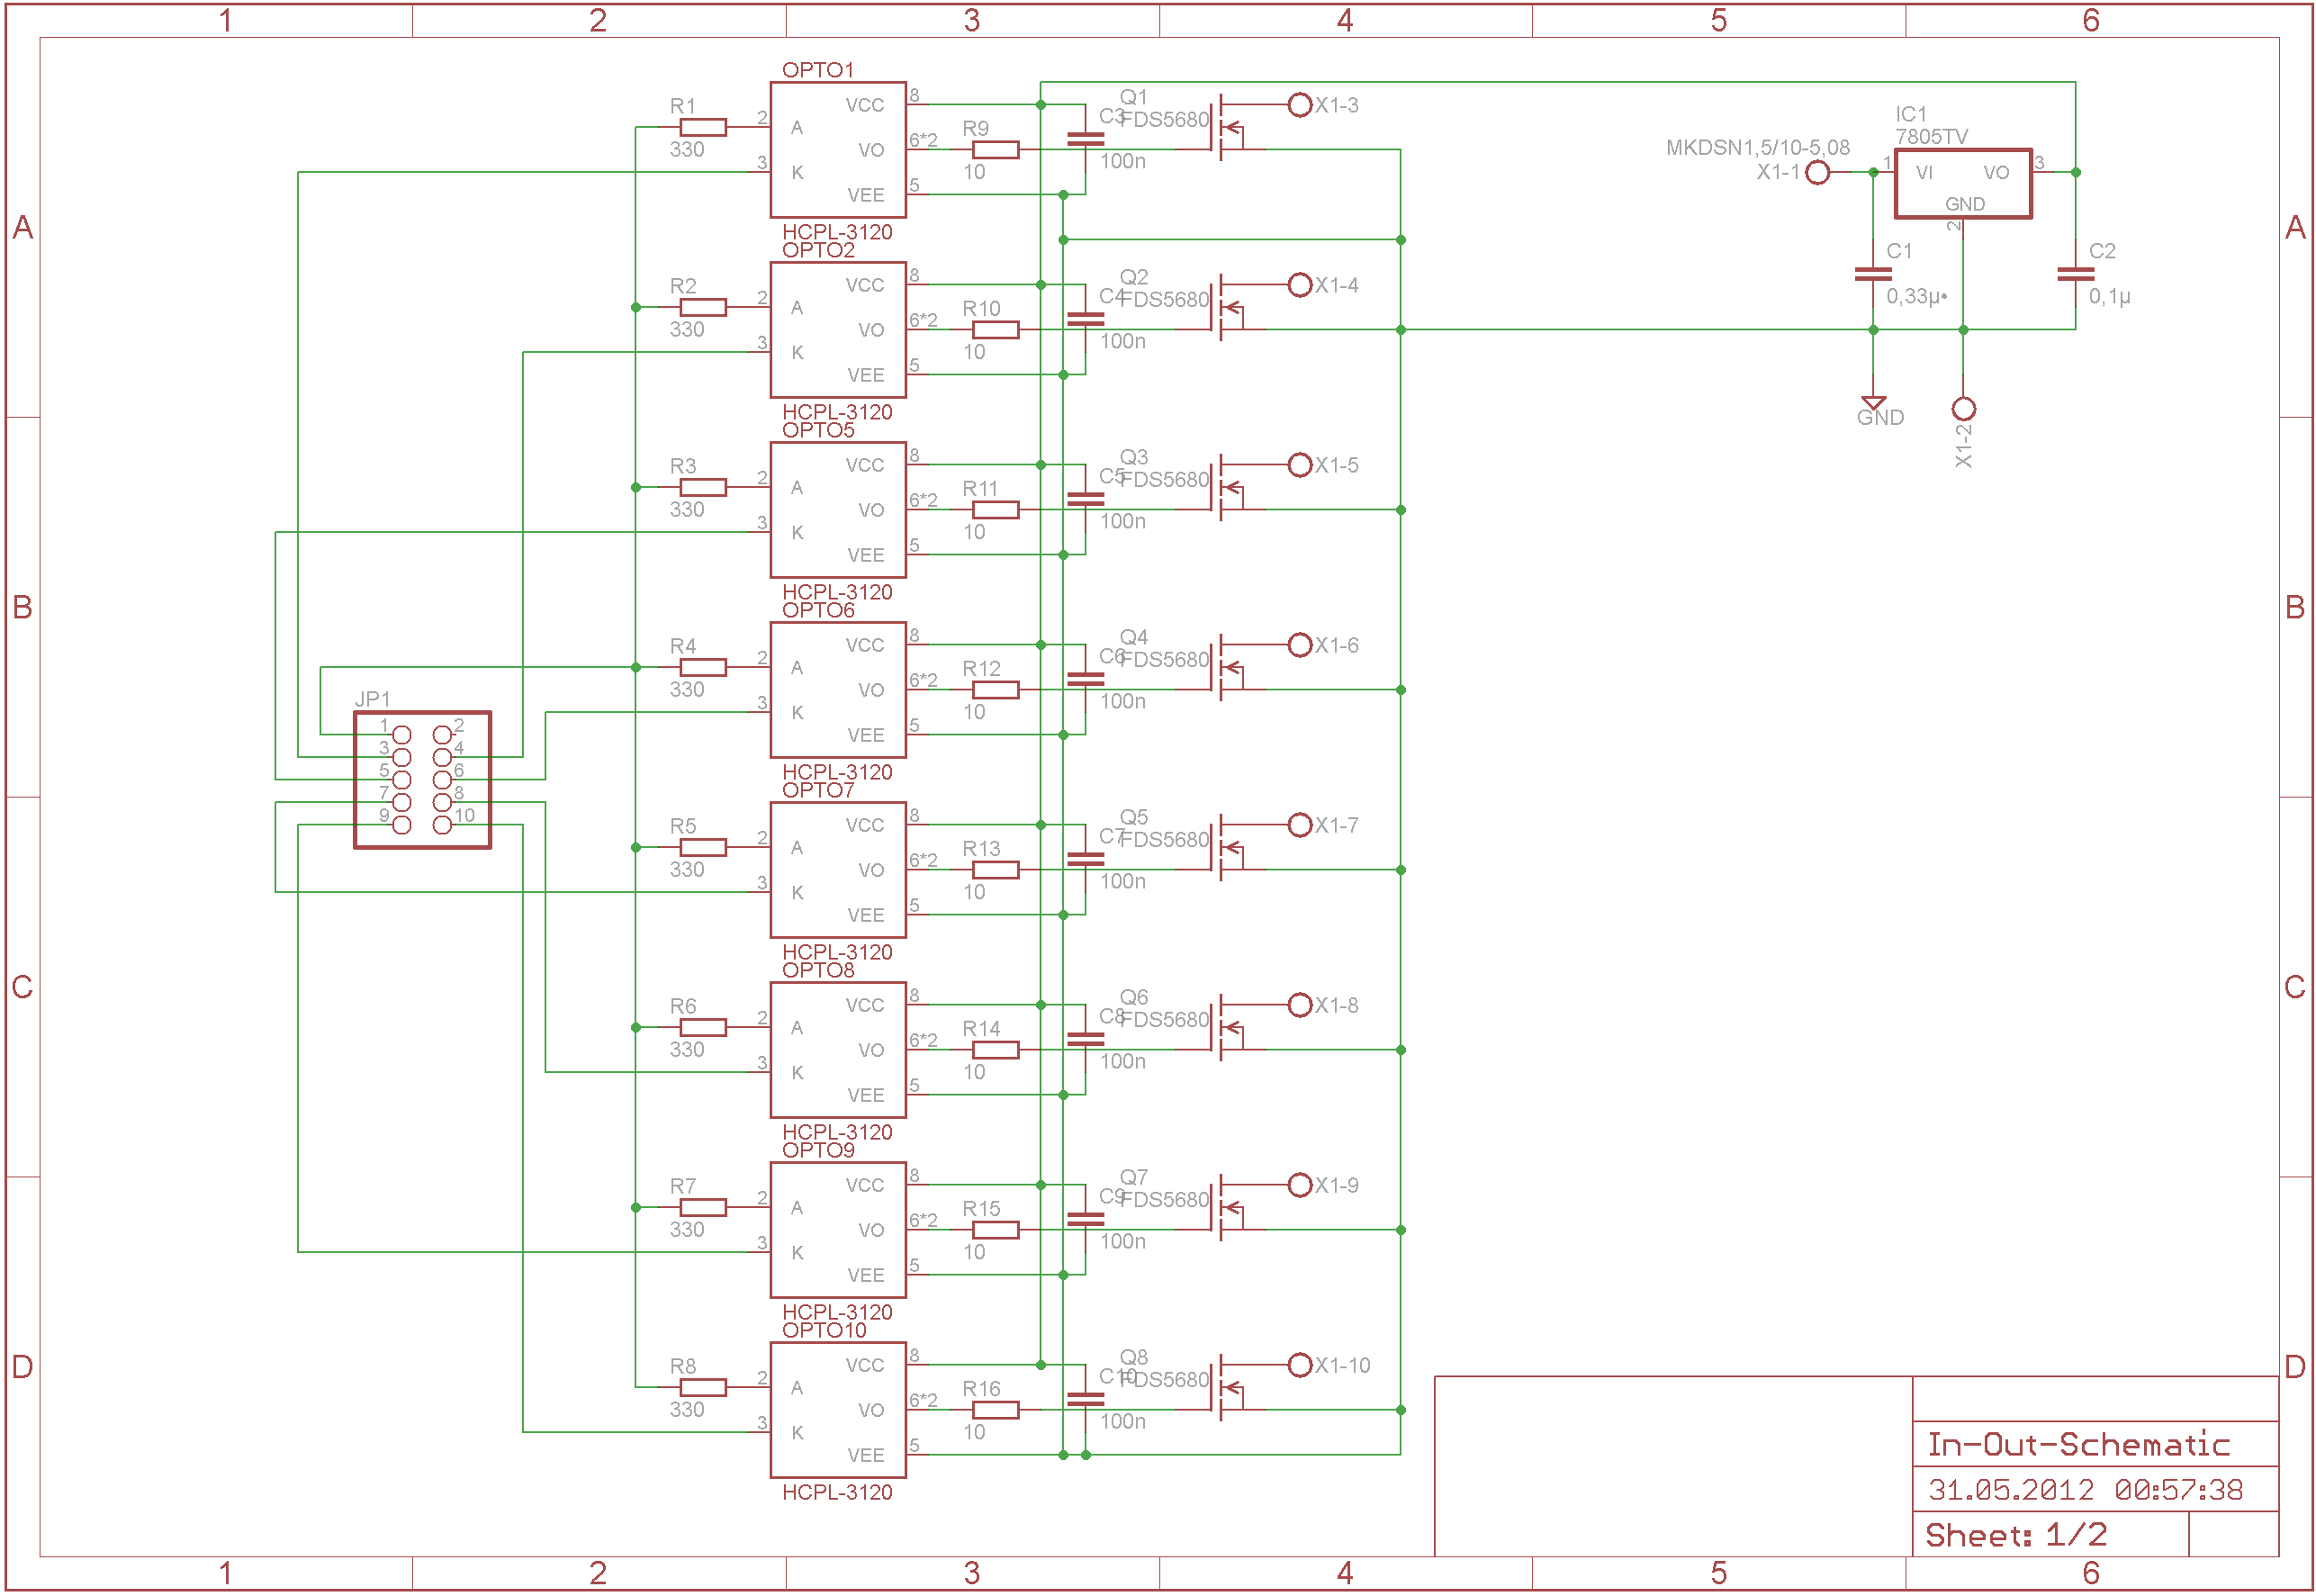Select the X1-2 terminal circle
Image resolution: width=2316 pixels, height=1596 pixels.
(1963, 409)
